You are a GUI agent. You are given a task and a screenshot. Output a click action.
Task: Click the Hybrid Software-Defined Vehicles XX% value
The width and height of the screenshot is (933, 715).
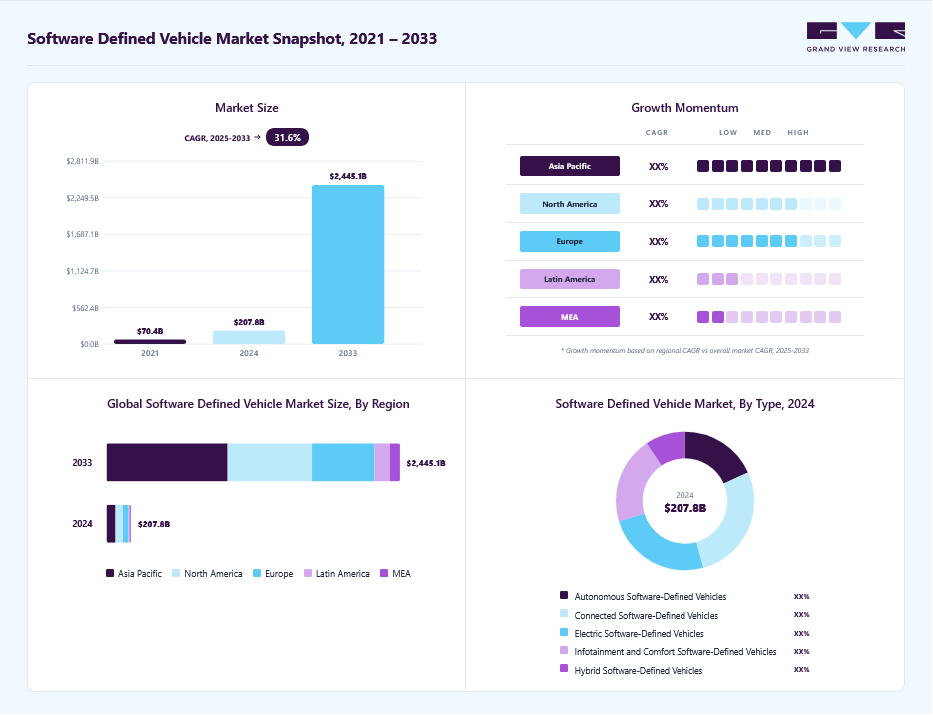pyautogui.click(x=801, y=669)
